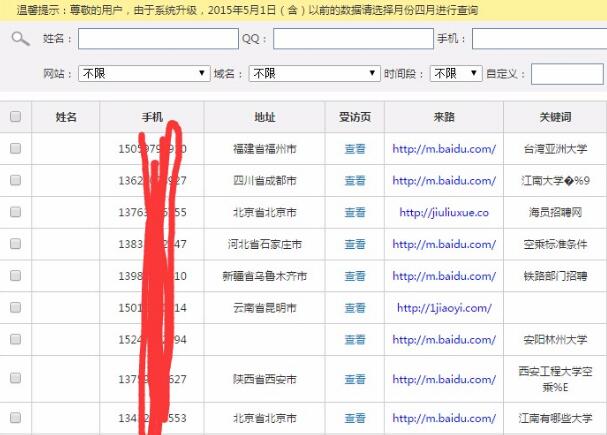The image size is (607, 435).
Task: Click the magnifying glass search icon
Action: pyautogui.click(x=20, y=39)
